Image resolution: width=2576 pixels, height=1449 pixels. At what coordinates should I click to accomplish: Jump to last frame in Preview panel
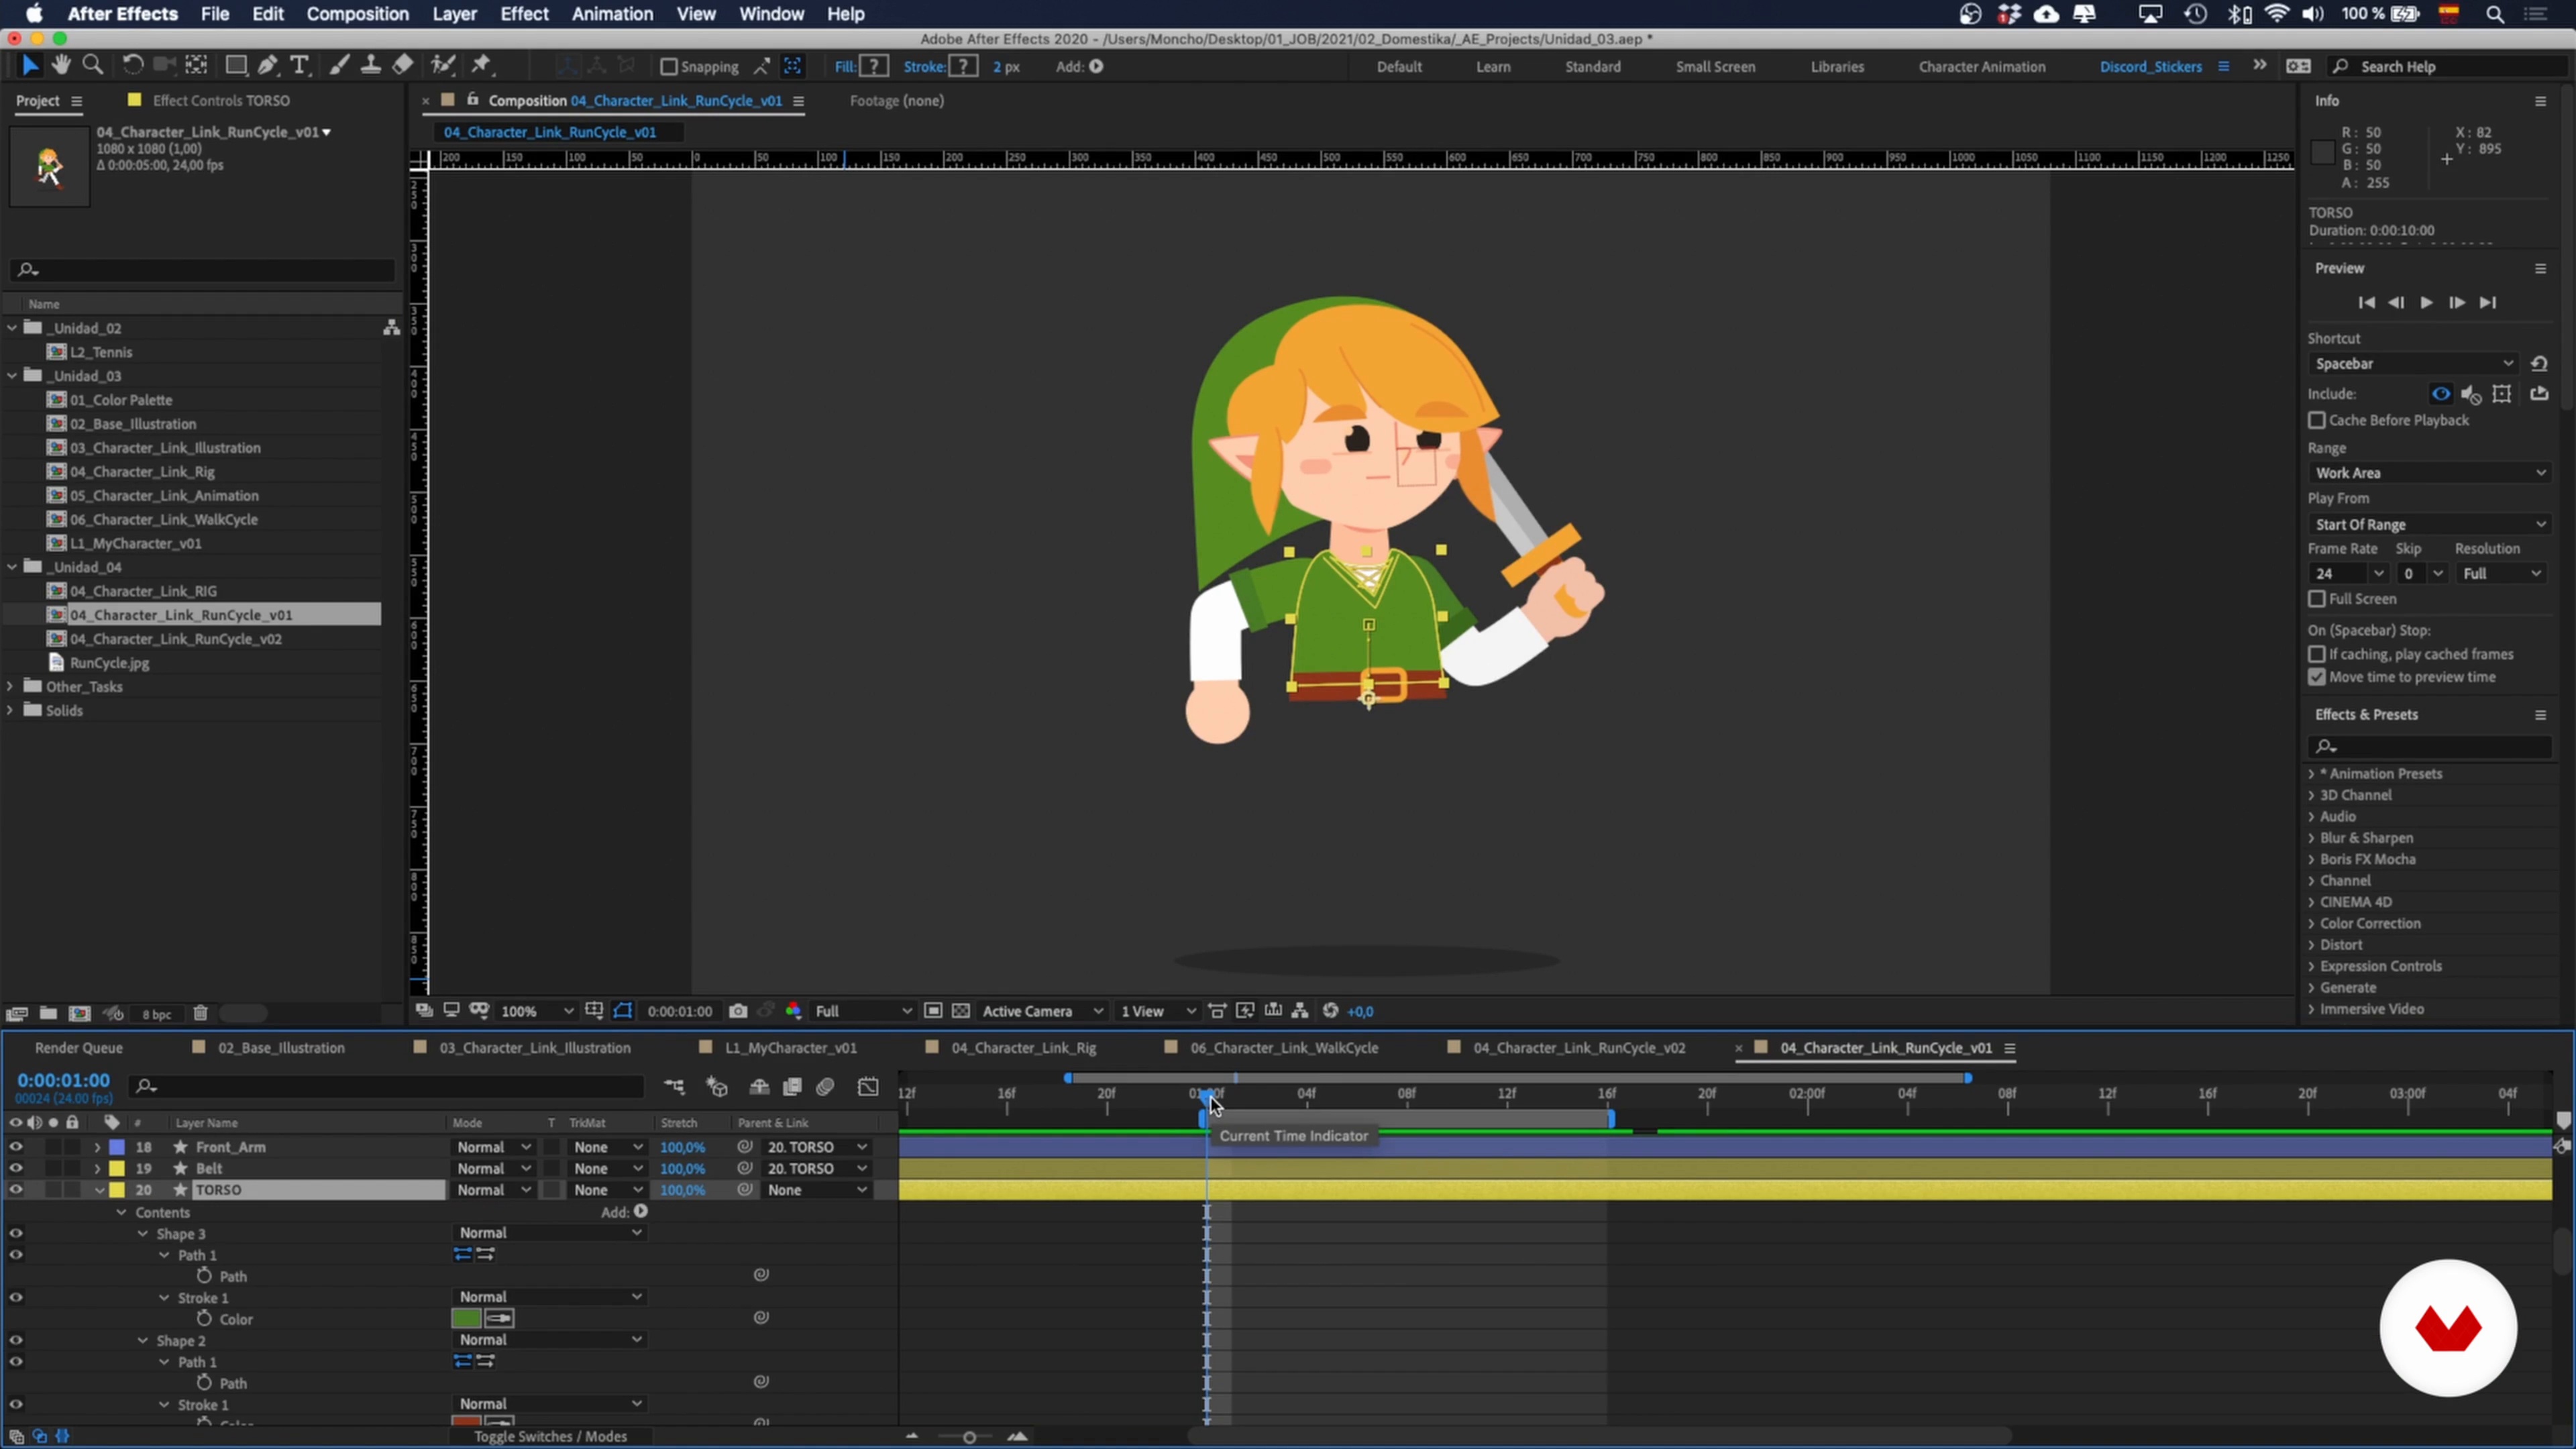(2488, 303)
